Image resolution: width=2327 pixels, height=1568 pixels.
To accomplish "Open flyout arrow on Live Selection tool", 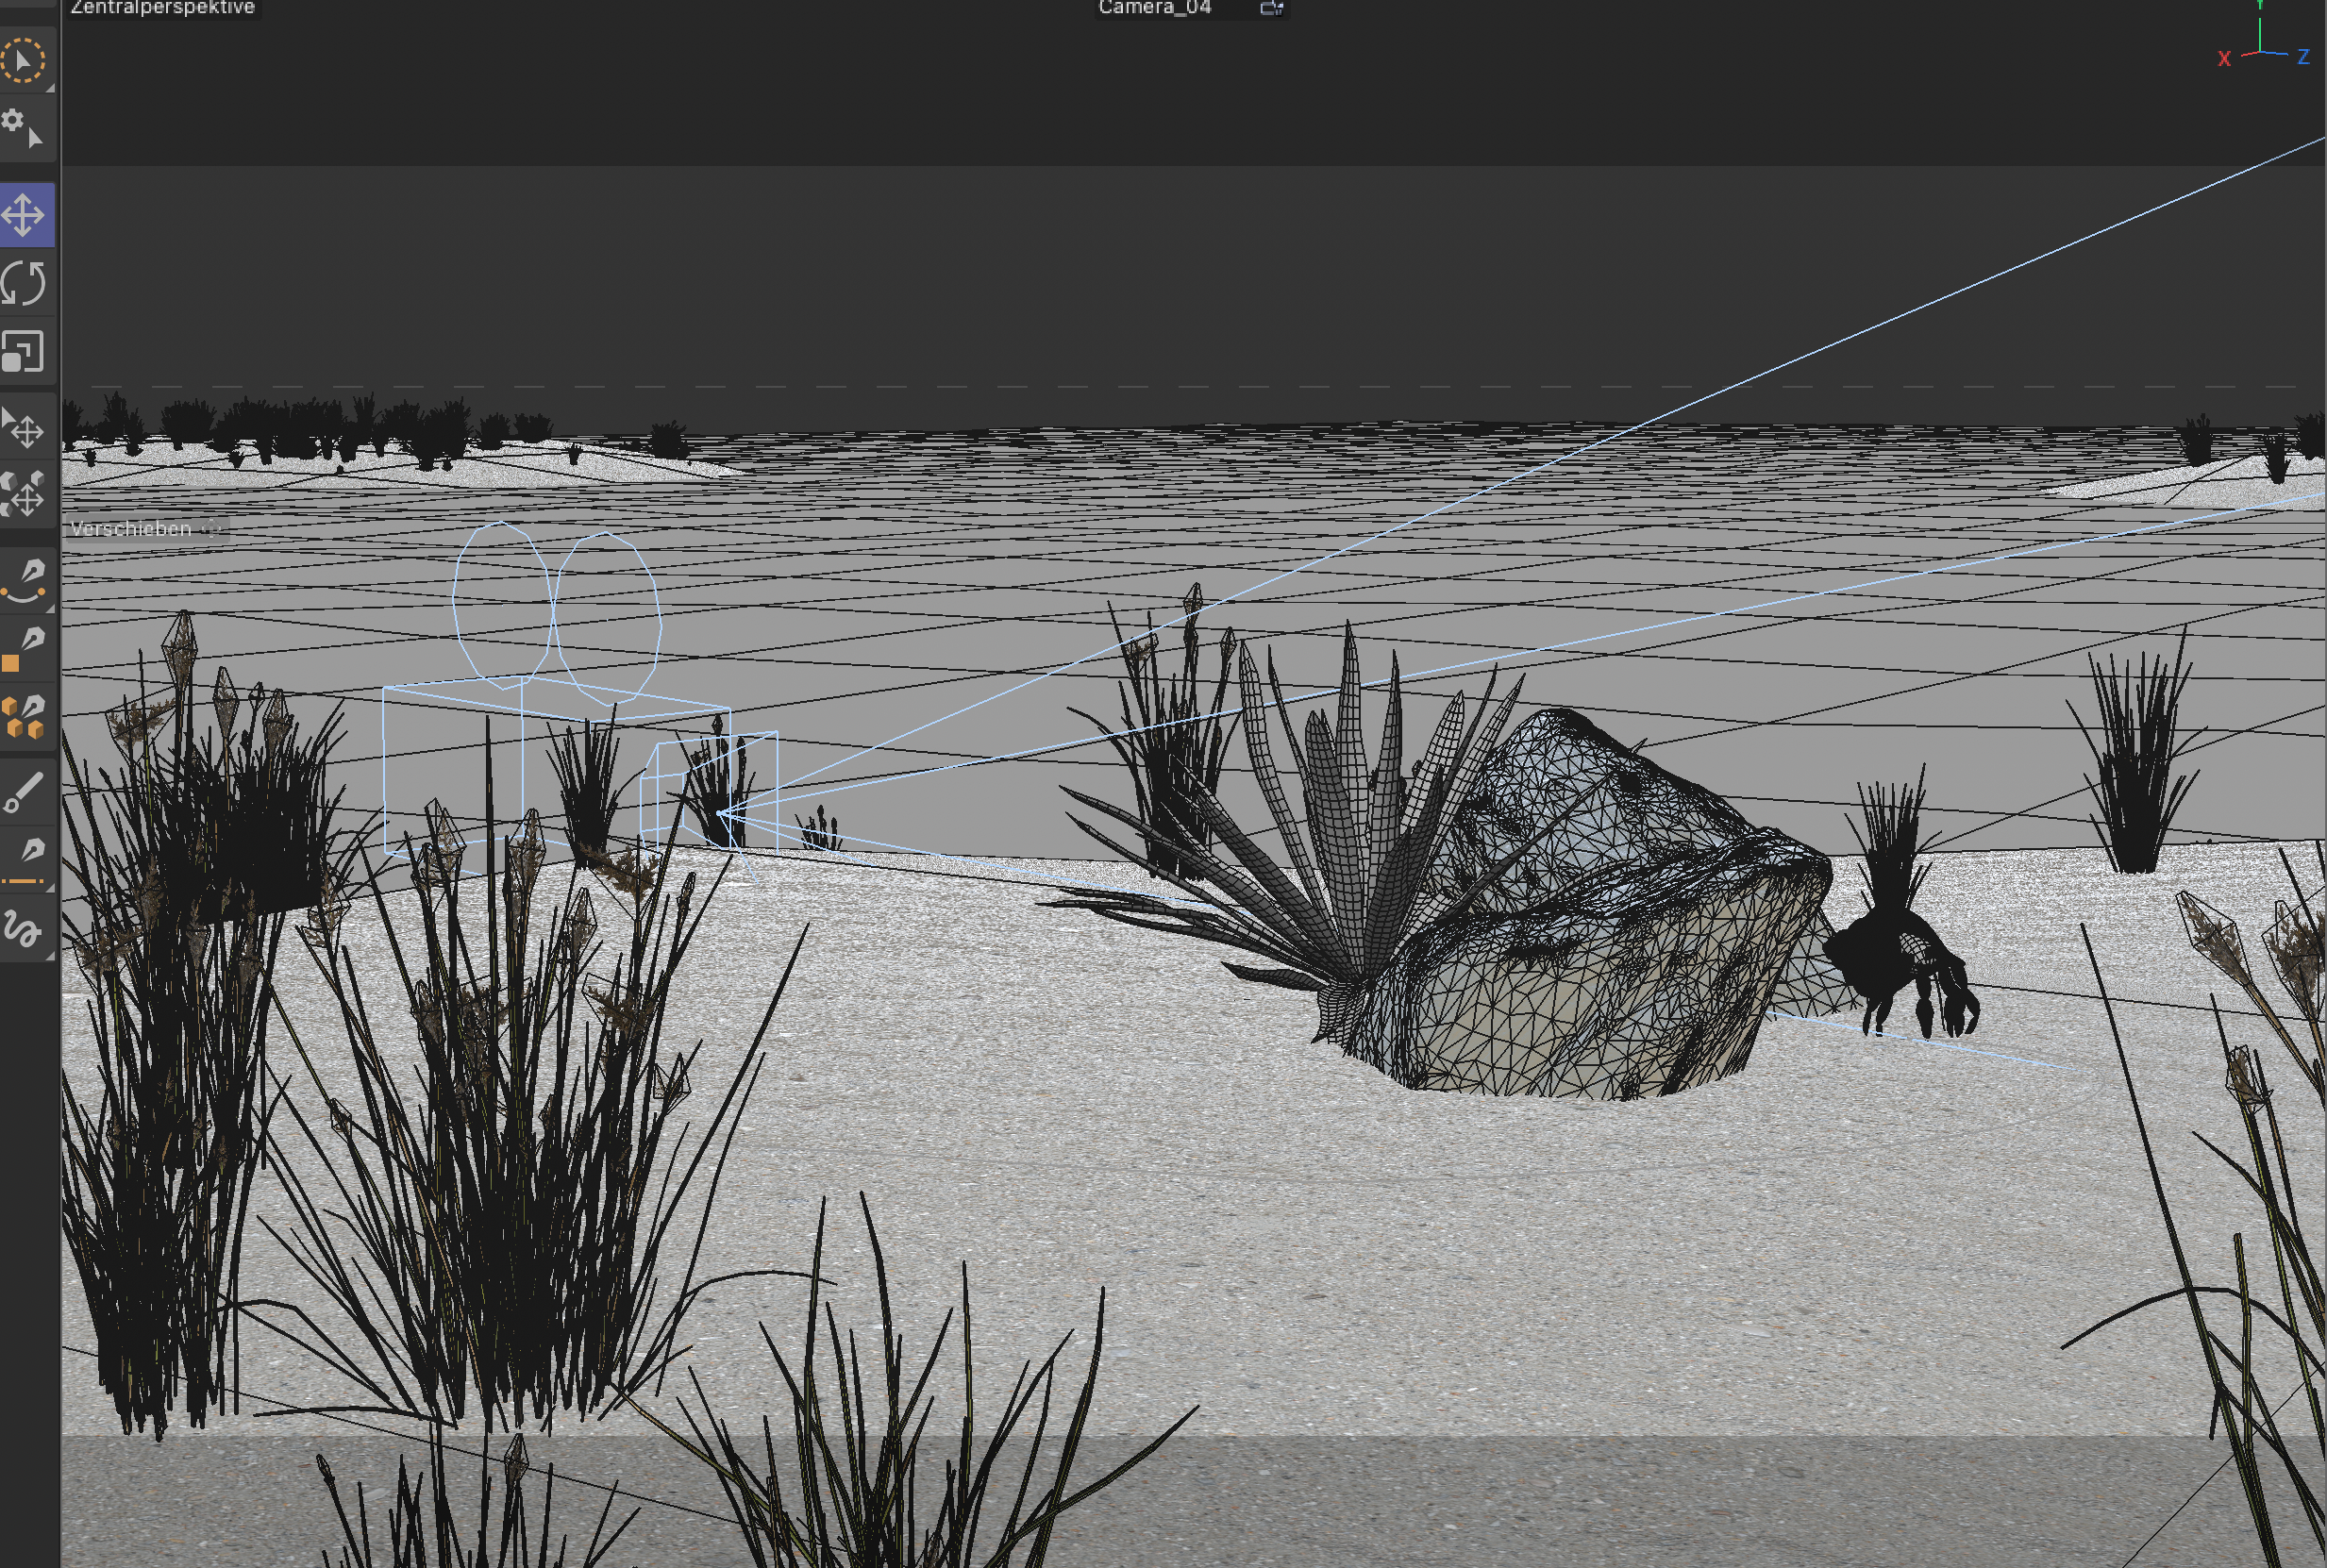I will click(50, 89).
